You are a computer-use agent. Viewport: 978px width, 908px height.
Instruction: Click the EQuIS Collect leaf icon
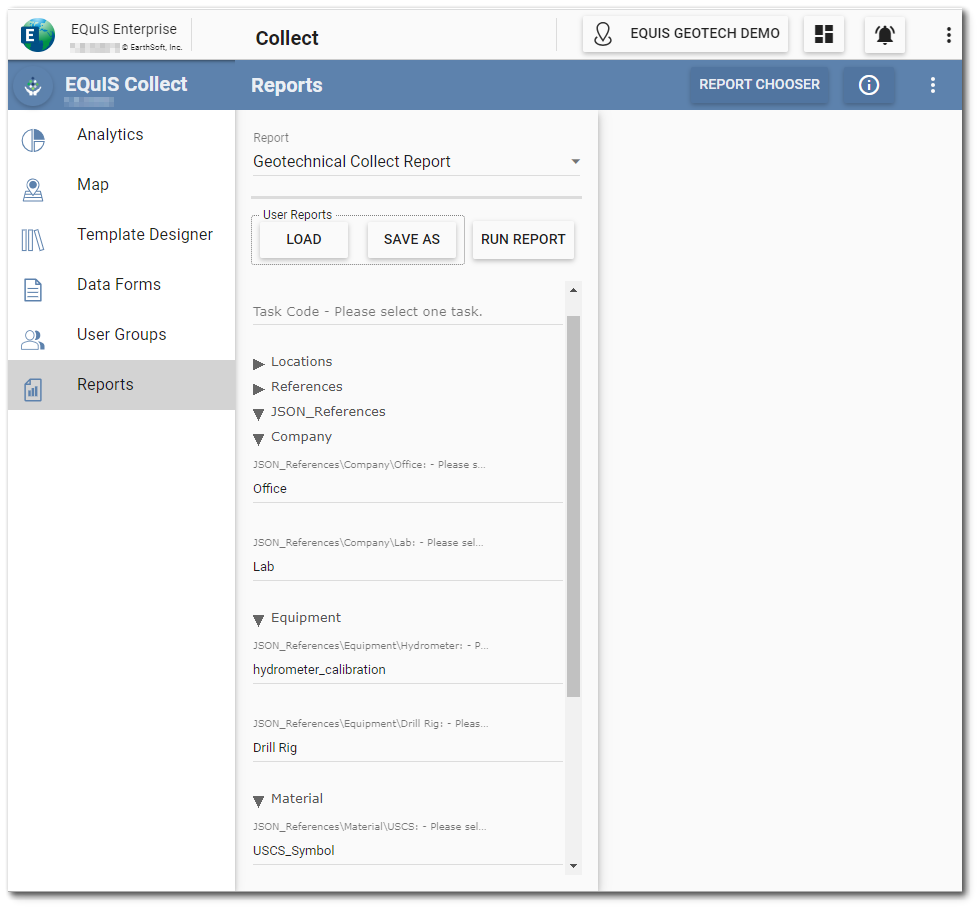(x=32, y=86)
